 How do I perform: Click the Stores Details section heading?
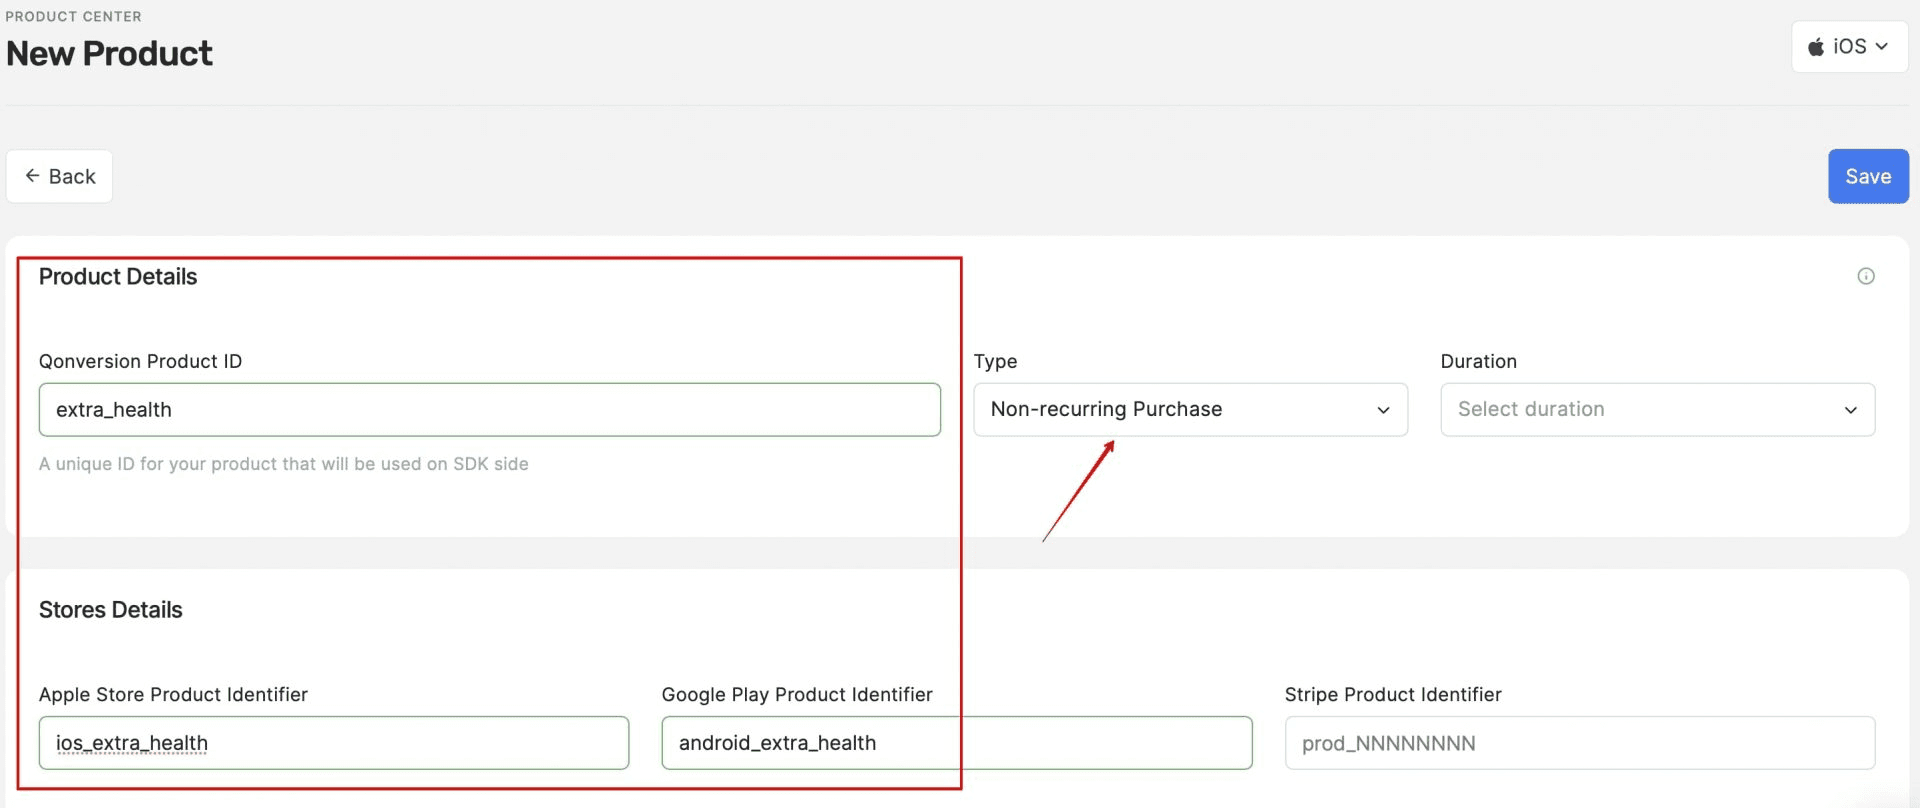tap(110, 609)
